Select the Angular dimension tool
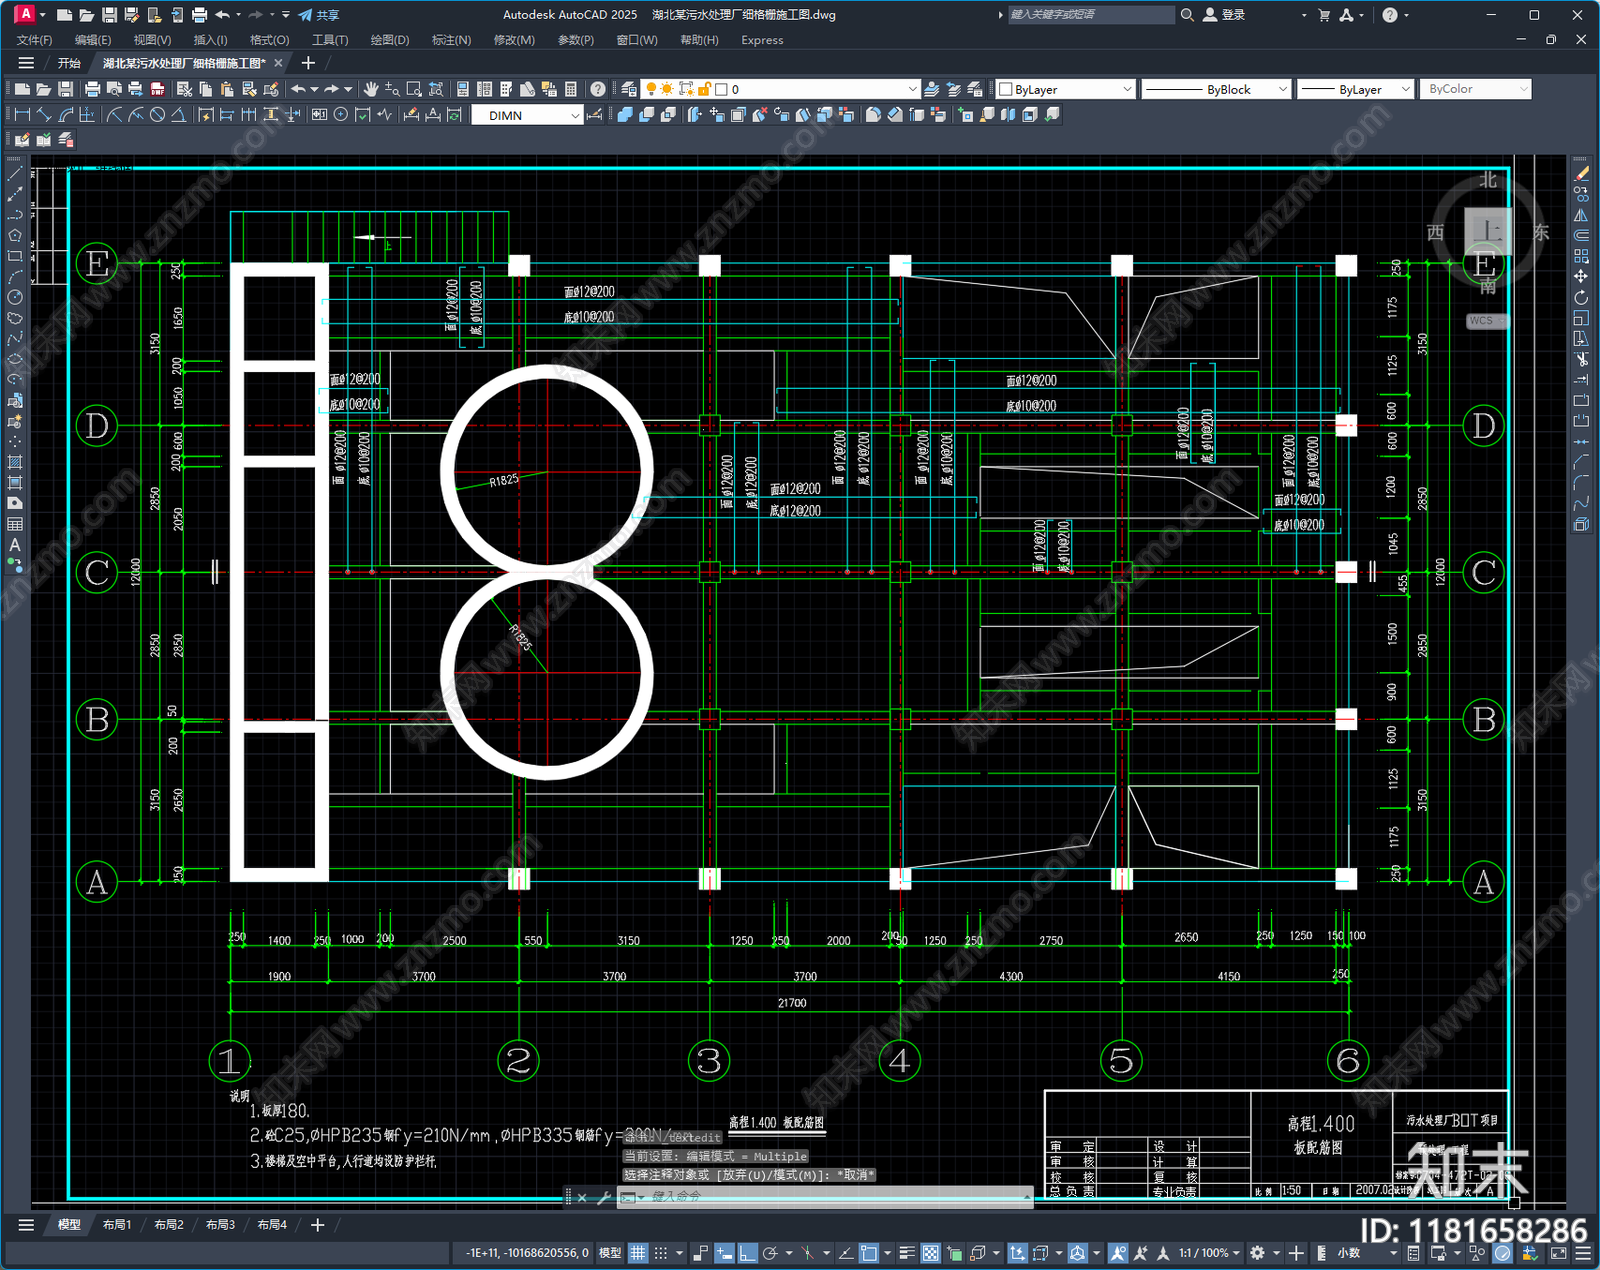This screenshot has height=1270, width=1600. (178, 115)
